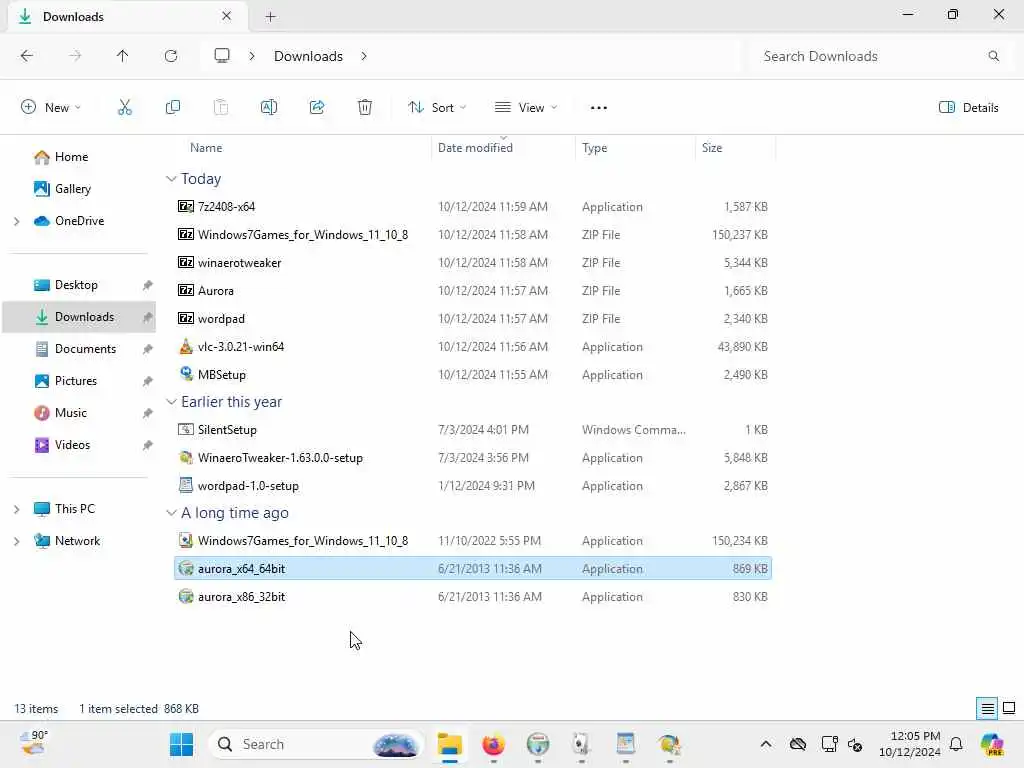The image size is (1024, 768).
Task: Click the OneDrive sync status tray icon
Action: pos(797,744)
